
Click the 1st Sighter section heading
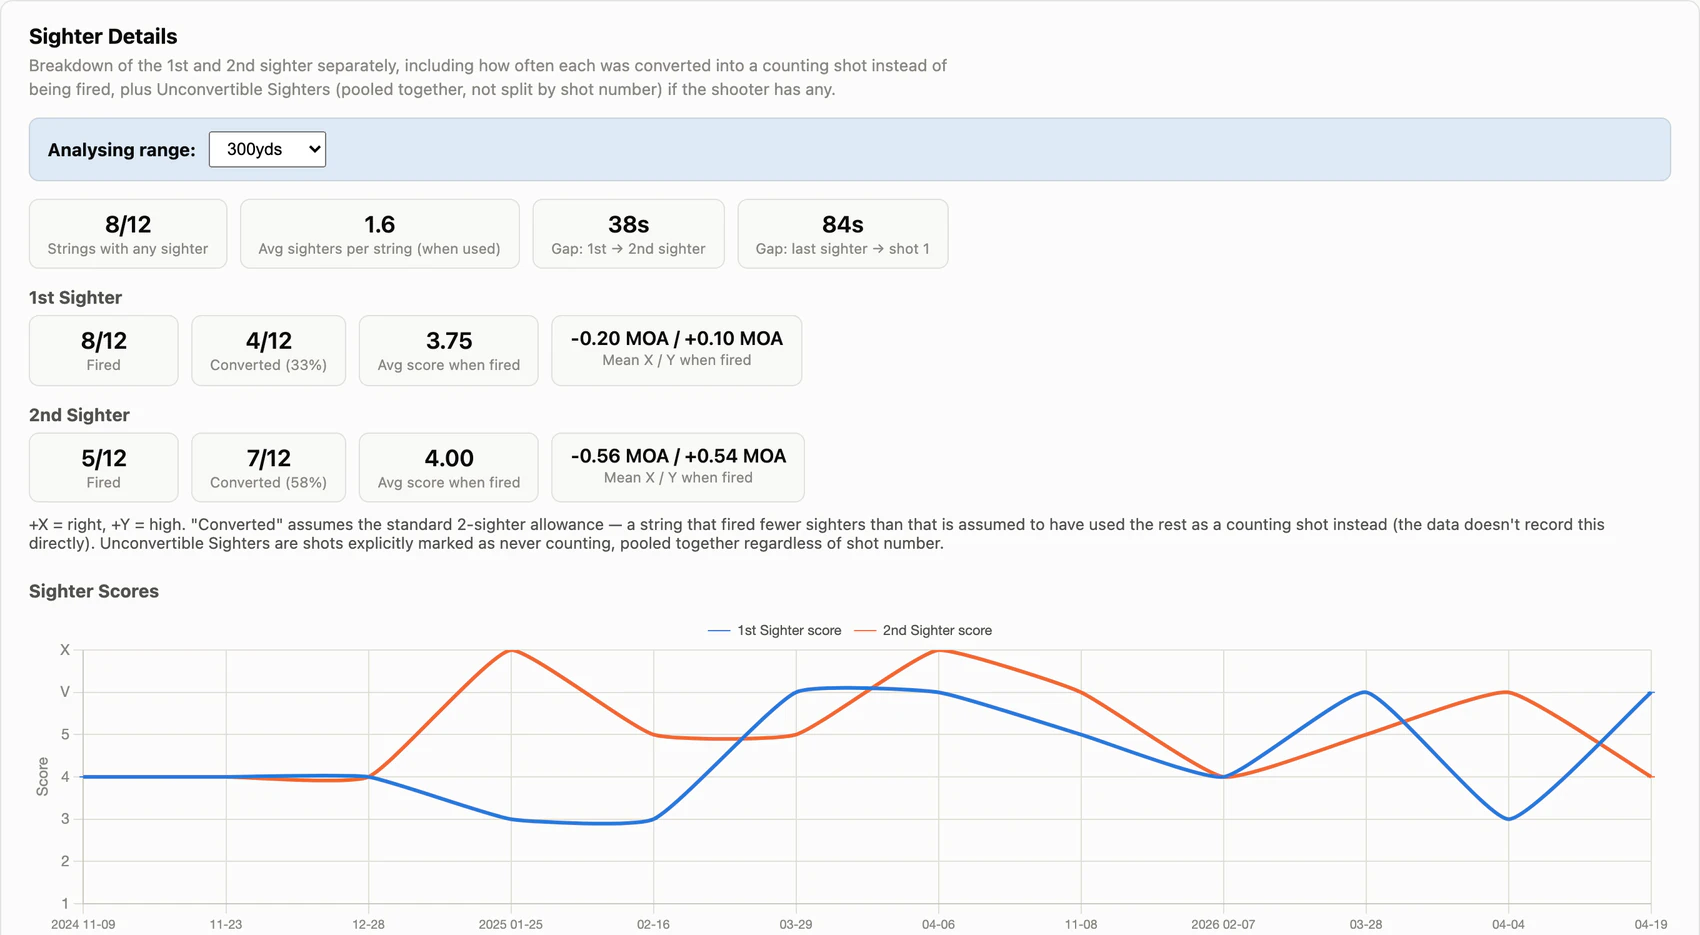75,298
